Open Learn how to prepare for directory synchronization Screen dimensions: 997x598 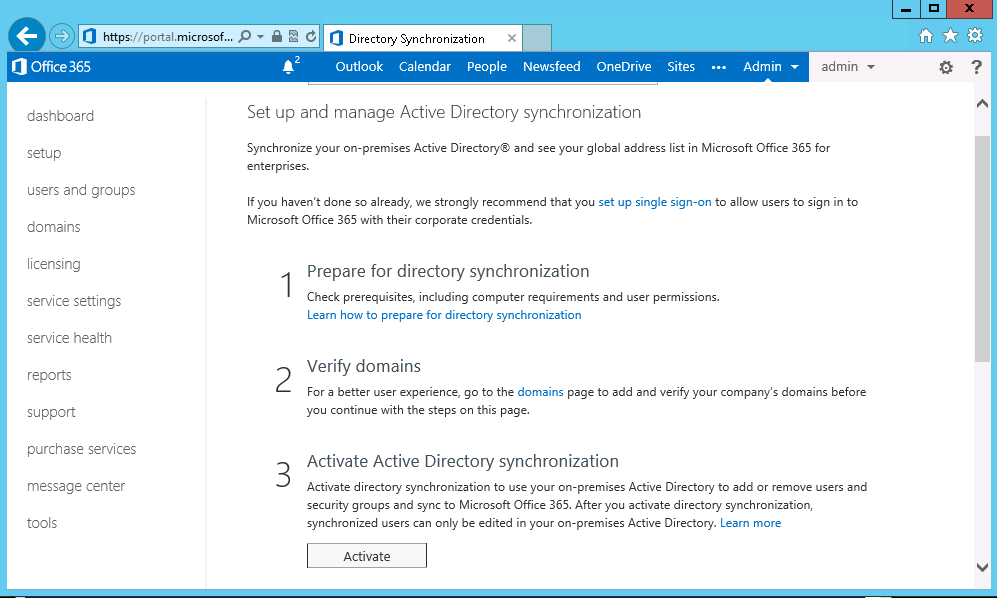tap(444, 315)
